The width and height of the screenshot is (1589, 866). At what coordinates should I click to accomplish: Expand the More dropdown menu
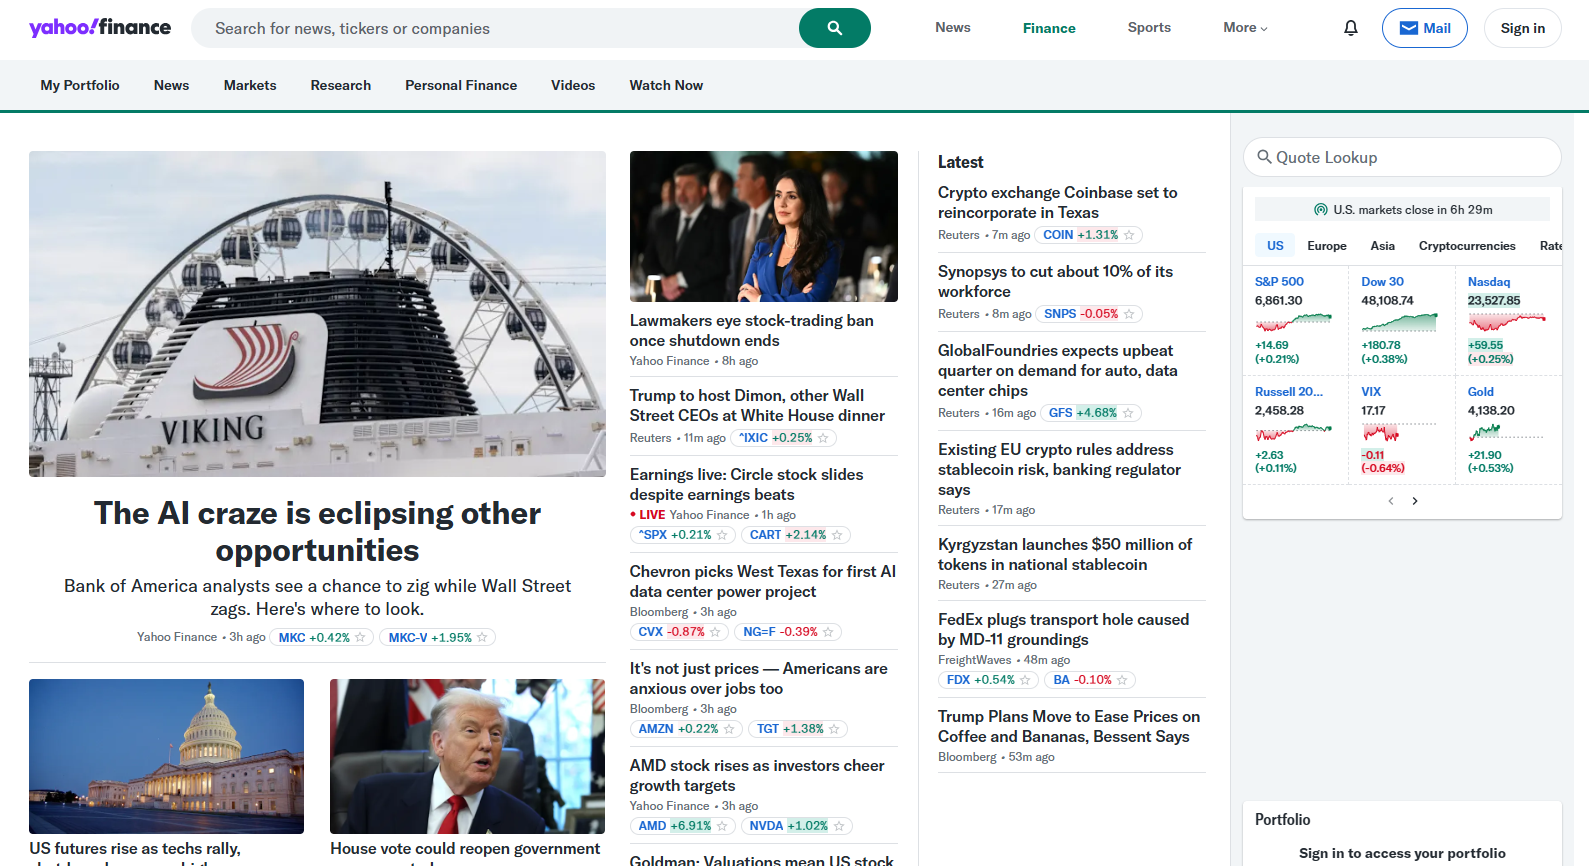pos(1245,28)
